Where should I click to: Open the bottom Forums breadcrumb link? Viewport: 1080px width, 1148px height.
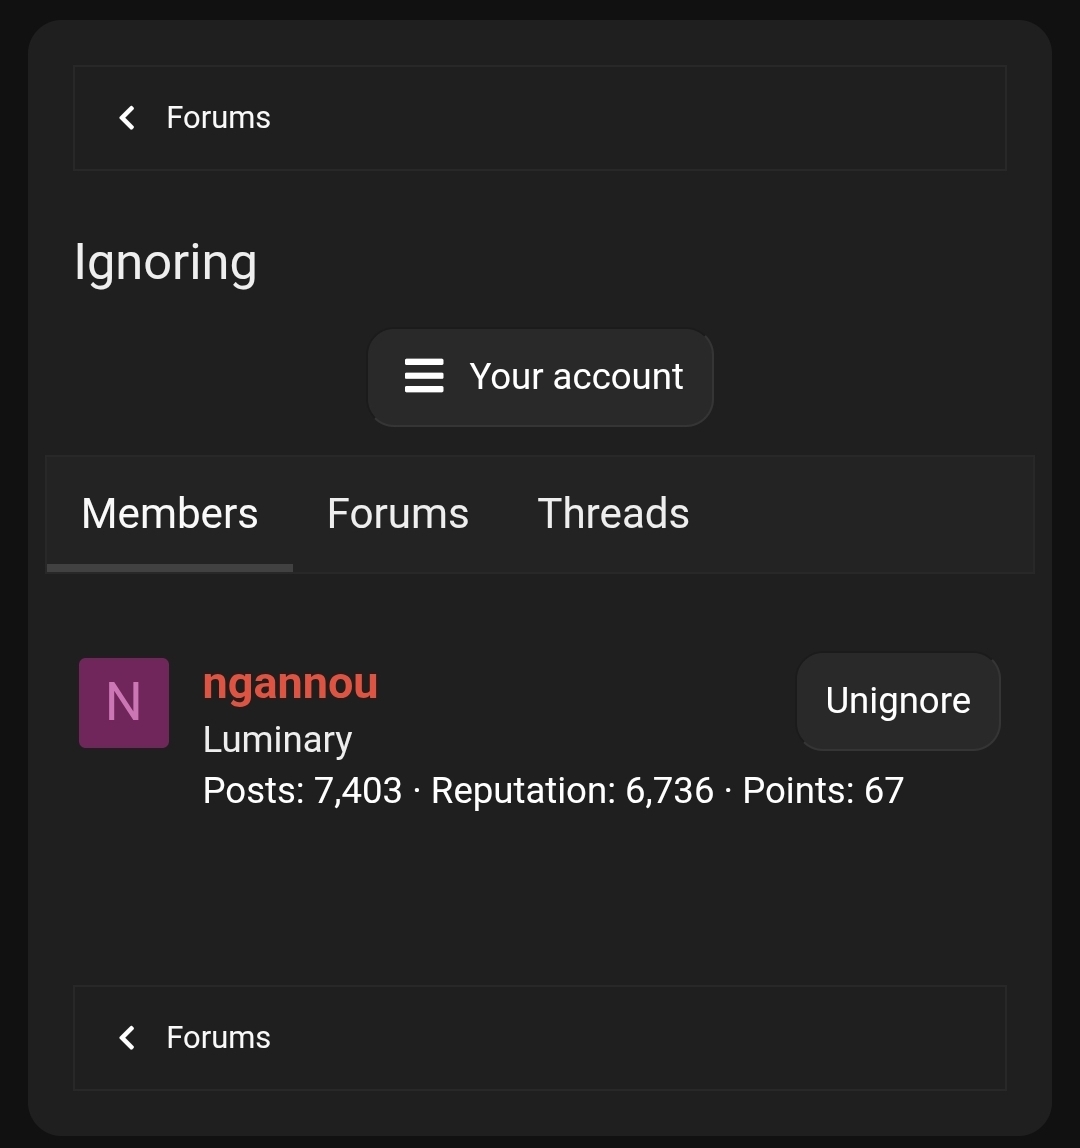tap(218, 1038)
